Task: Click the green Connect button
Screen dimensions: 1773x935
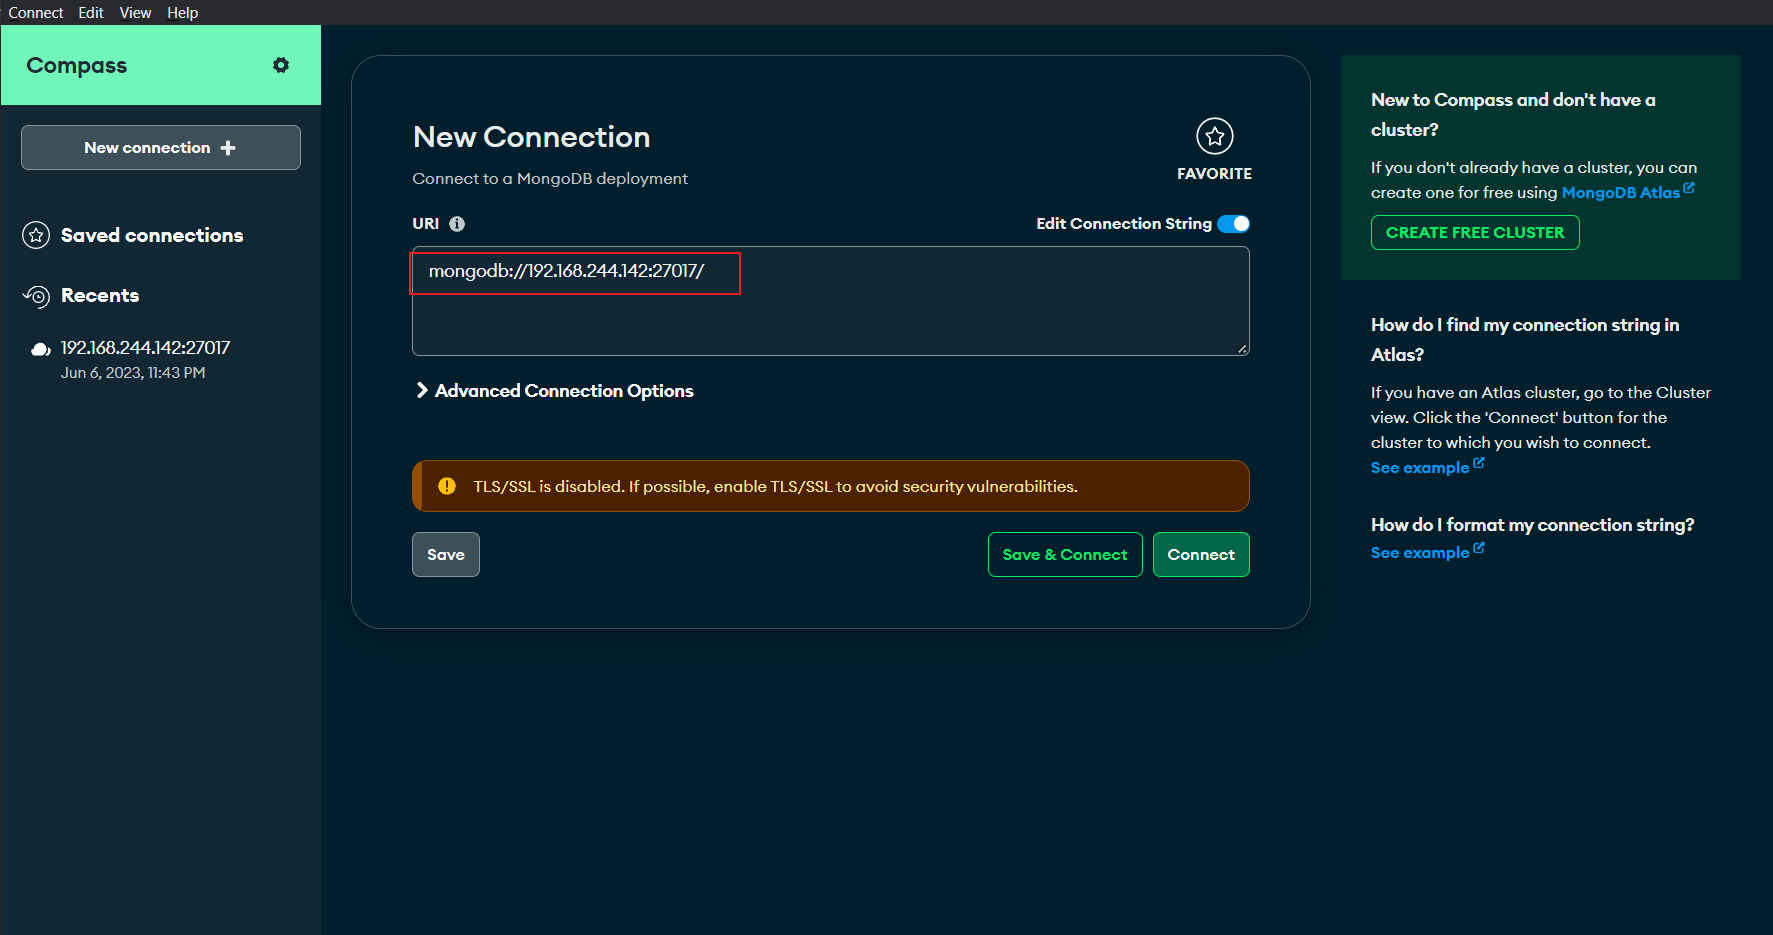Action: click(1201, 555)
